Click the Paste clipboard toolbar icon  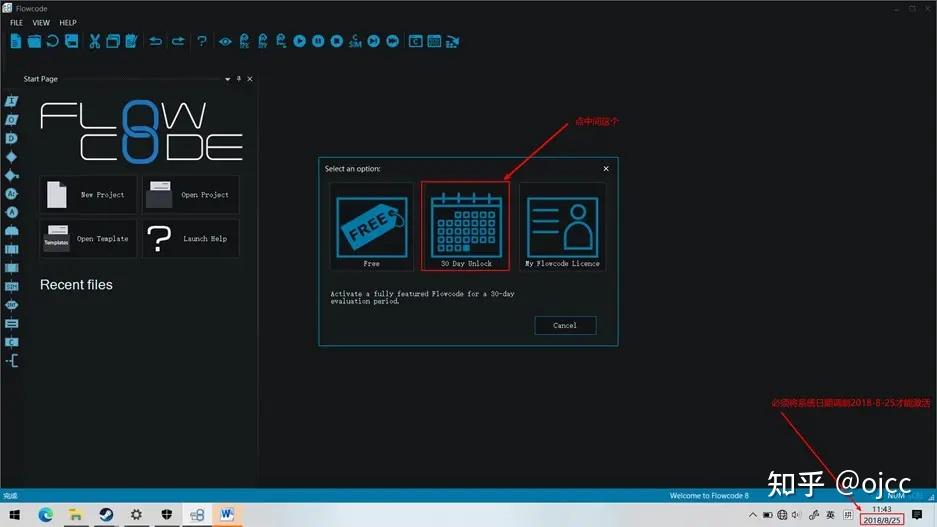[131, 41]
